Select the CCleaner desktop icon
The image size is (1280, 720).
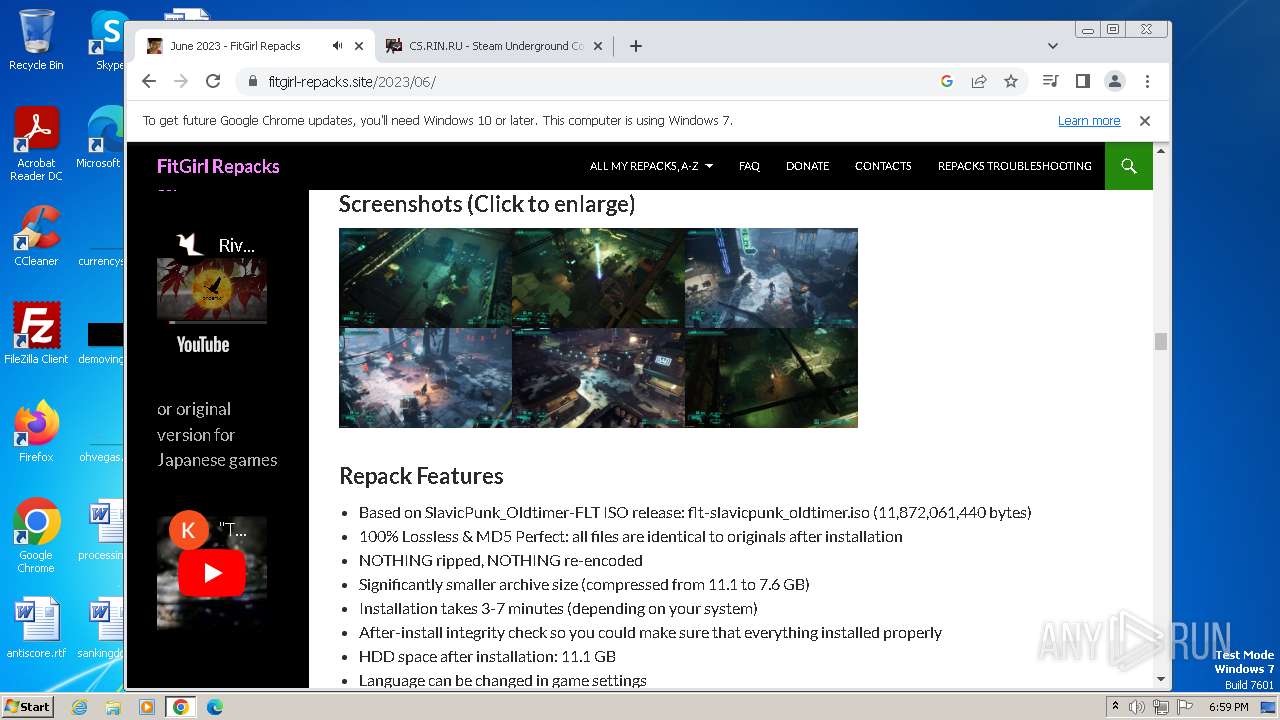tap(36, 236)
